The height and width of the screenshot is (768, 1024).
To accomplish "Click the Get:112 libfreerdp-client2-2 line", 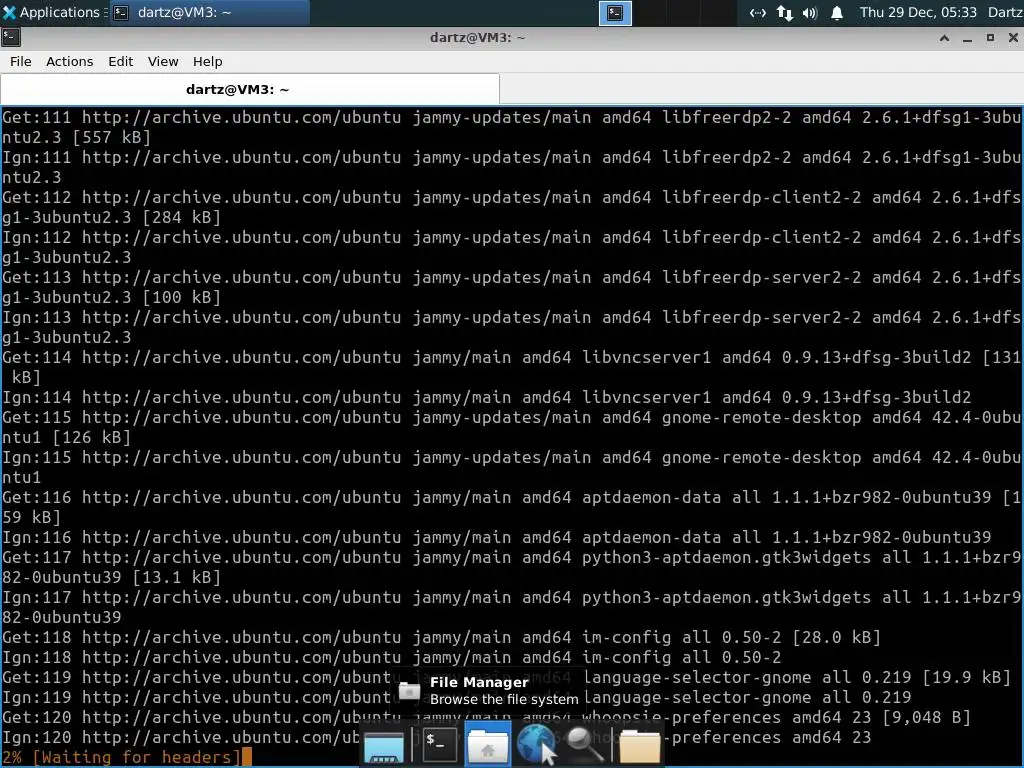I will [511, 207].
